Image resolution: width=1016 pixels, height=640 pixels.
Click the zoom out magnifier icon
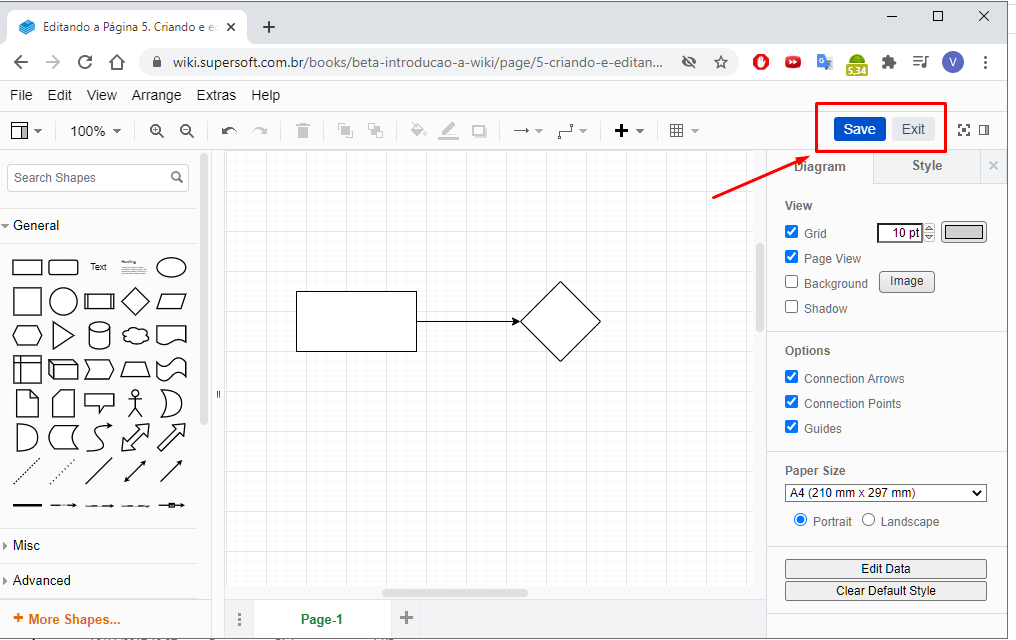click(186, 131)
